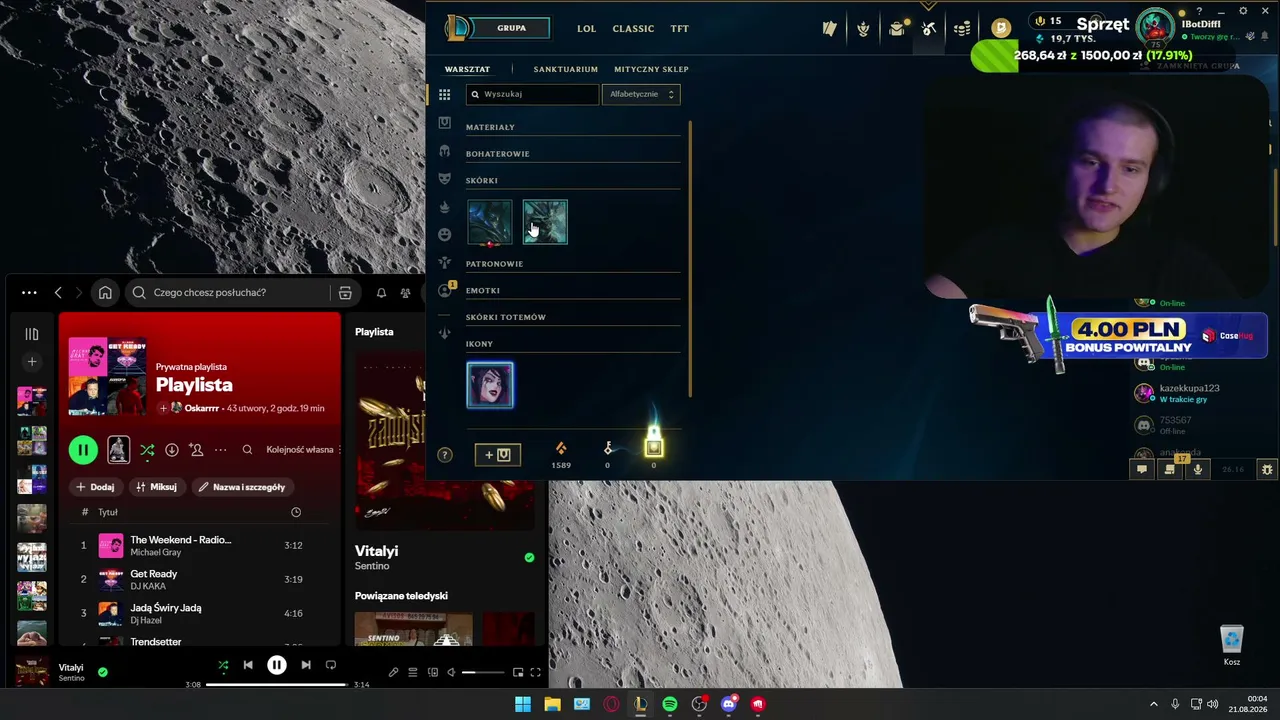Switch to TFT tab
This screenshot has height=720, width=1280.
point(680,29)
